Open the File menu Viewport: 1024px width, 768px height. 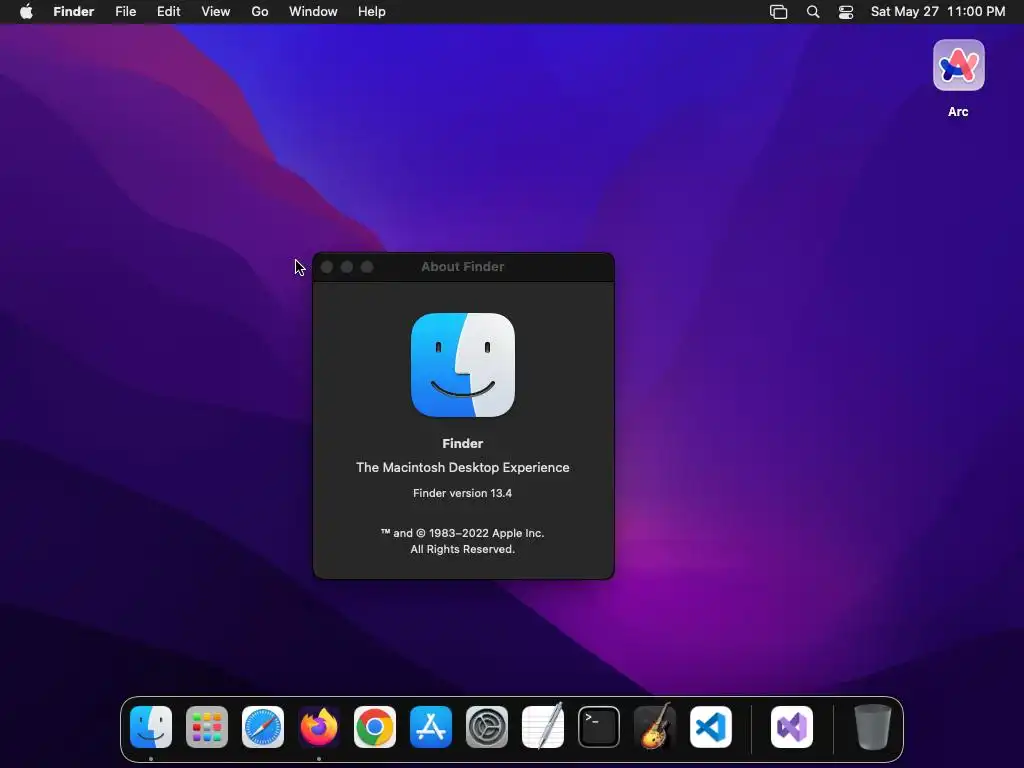tap(125, 12)
